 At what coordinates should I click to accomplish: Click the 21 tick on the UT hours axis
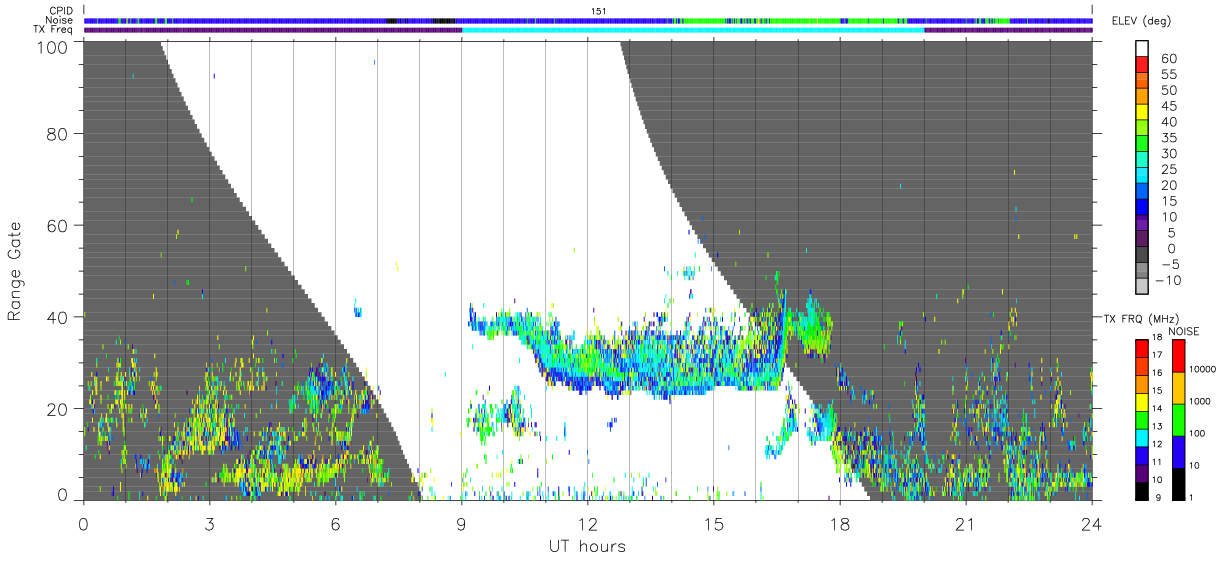[x=966, y=523]
